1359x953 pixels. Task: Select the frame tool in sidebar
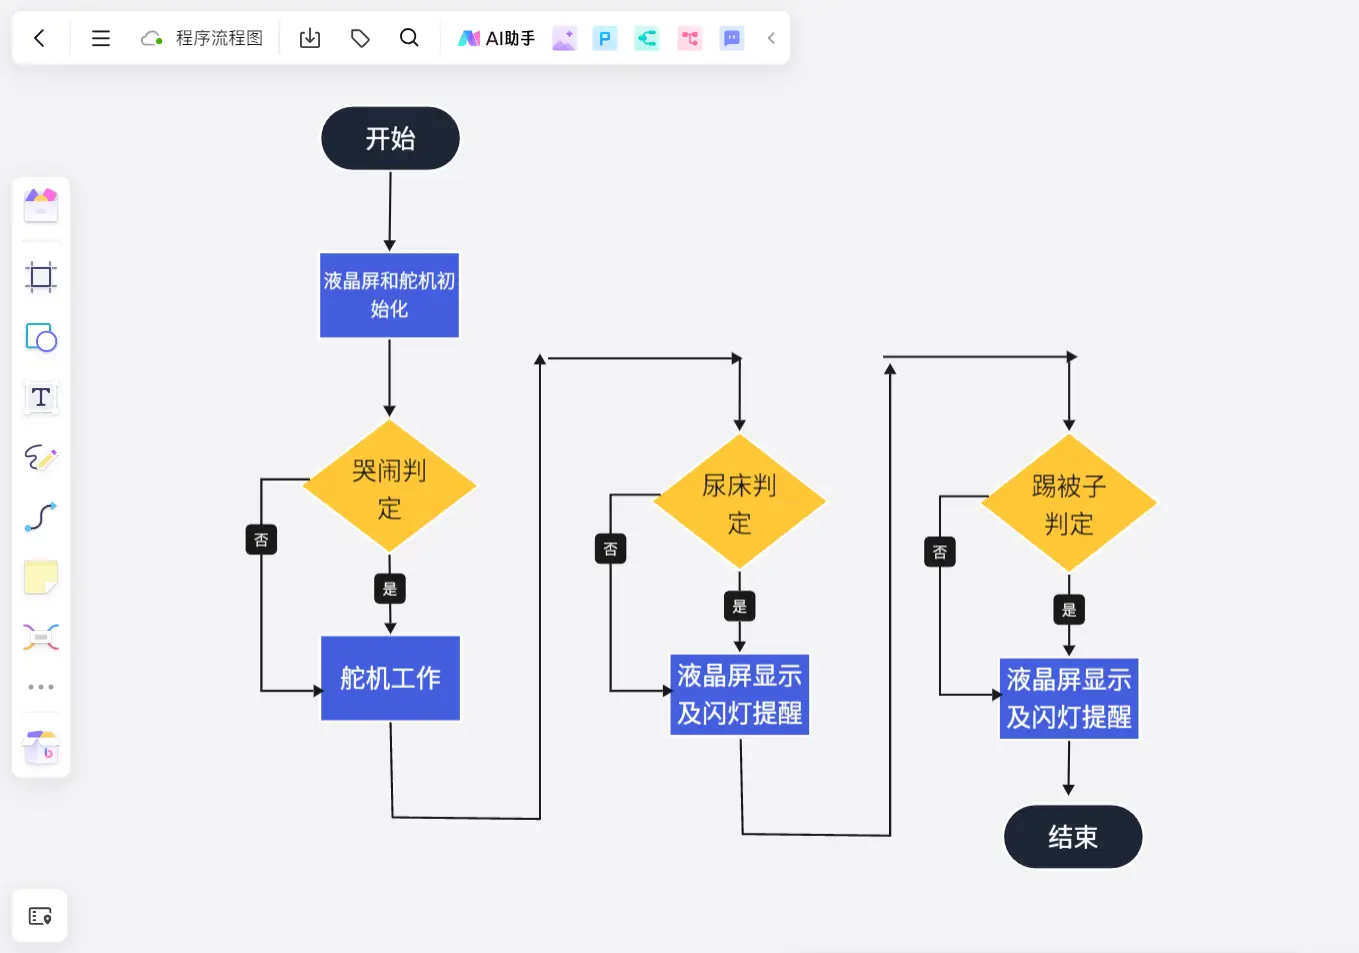(41, 277)
